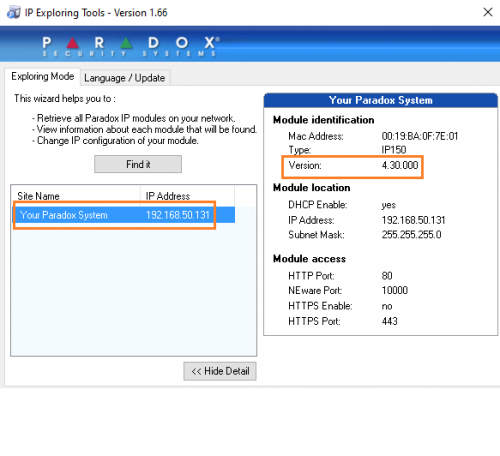Click the HTTP Port: label
Viewport: 500px width, 456px height.
pos(311,276)
